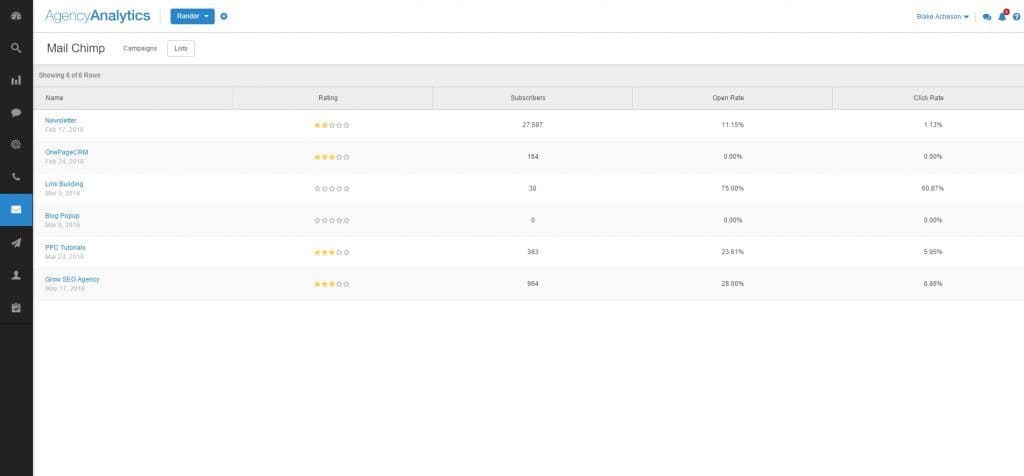Viewport: 1024px width, 476px height.
Task: Switch to the Lists tab
Action: coord(181,48)
